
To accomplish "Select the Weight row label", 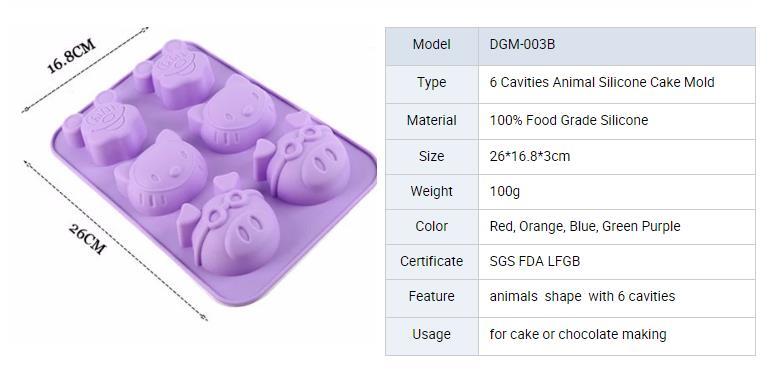I will click(x=431, y=191).
